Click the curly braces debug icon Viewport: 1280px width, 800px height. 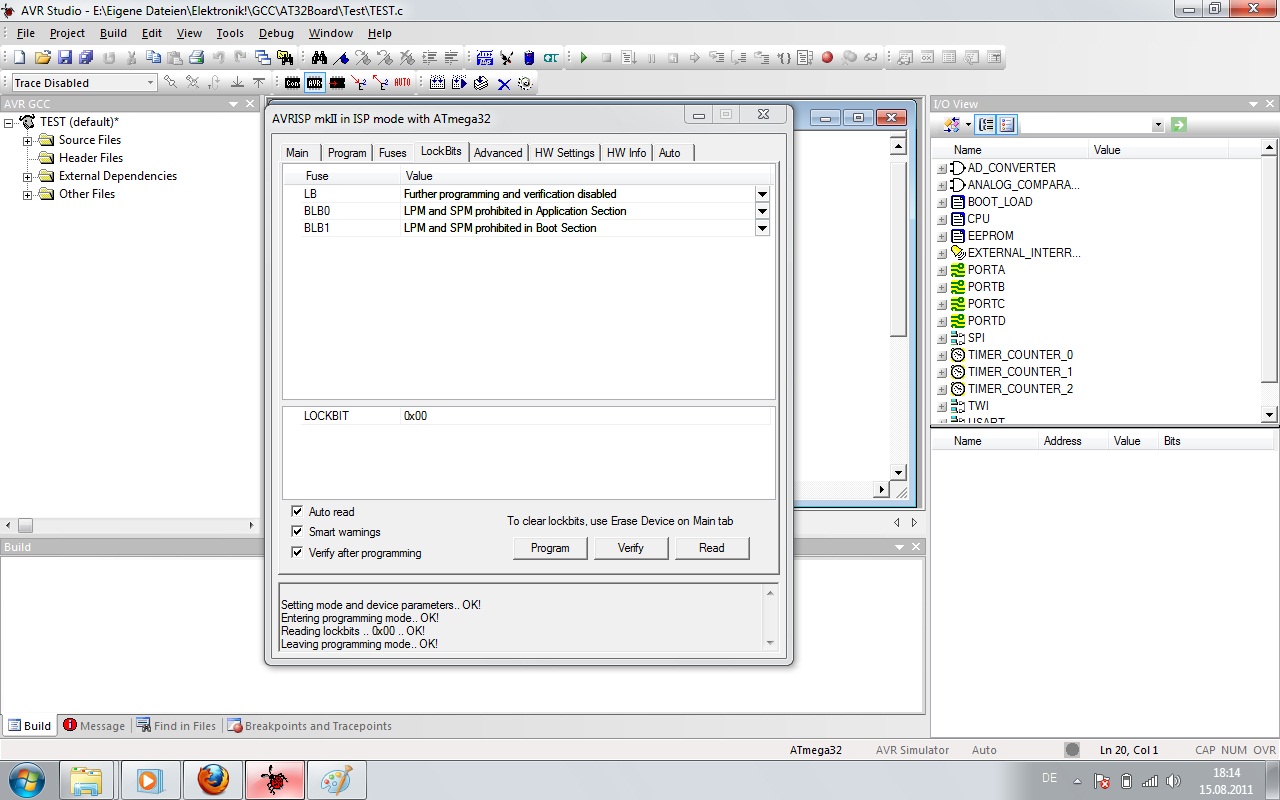(783, 58)
